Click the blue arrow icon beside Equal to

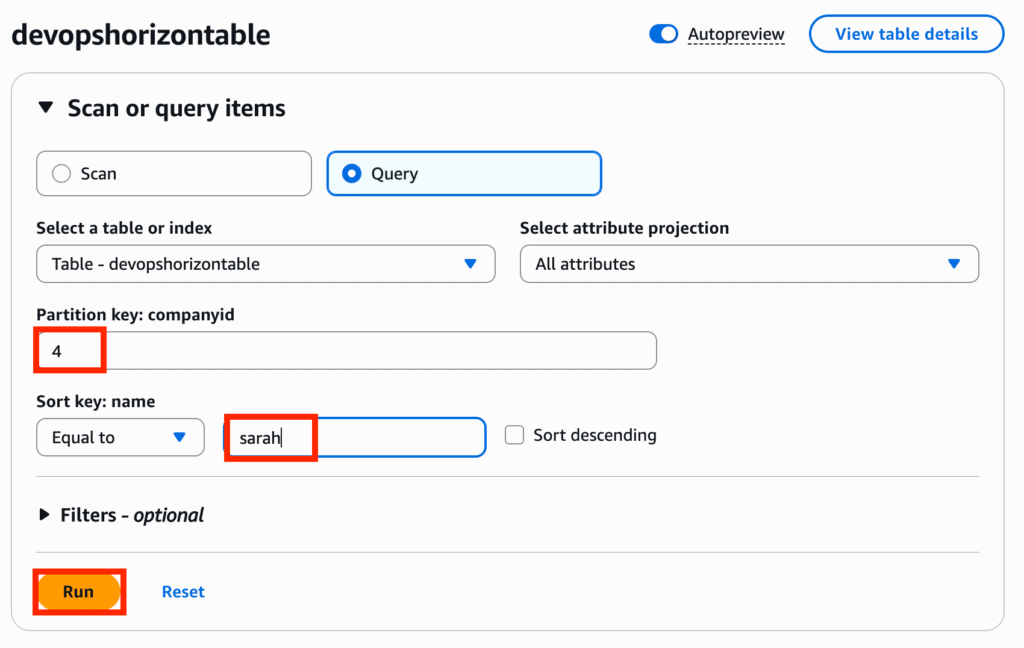point(180,437)
